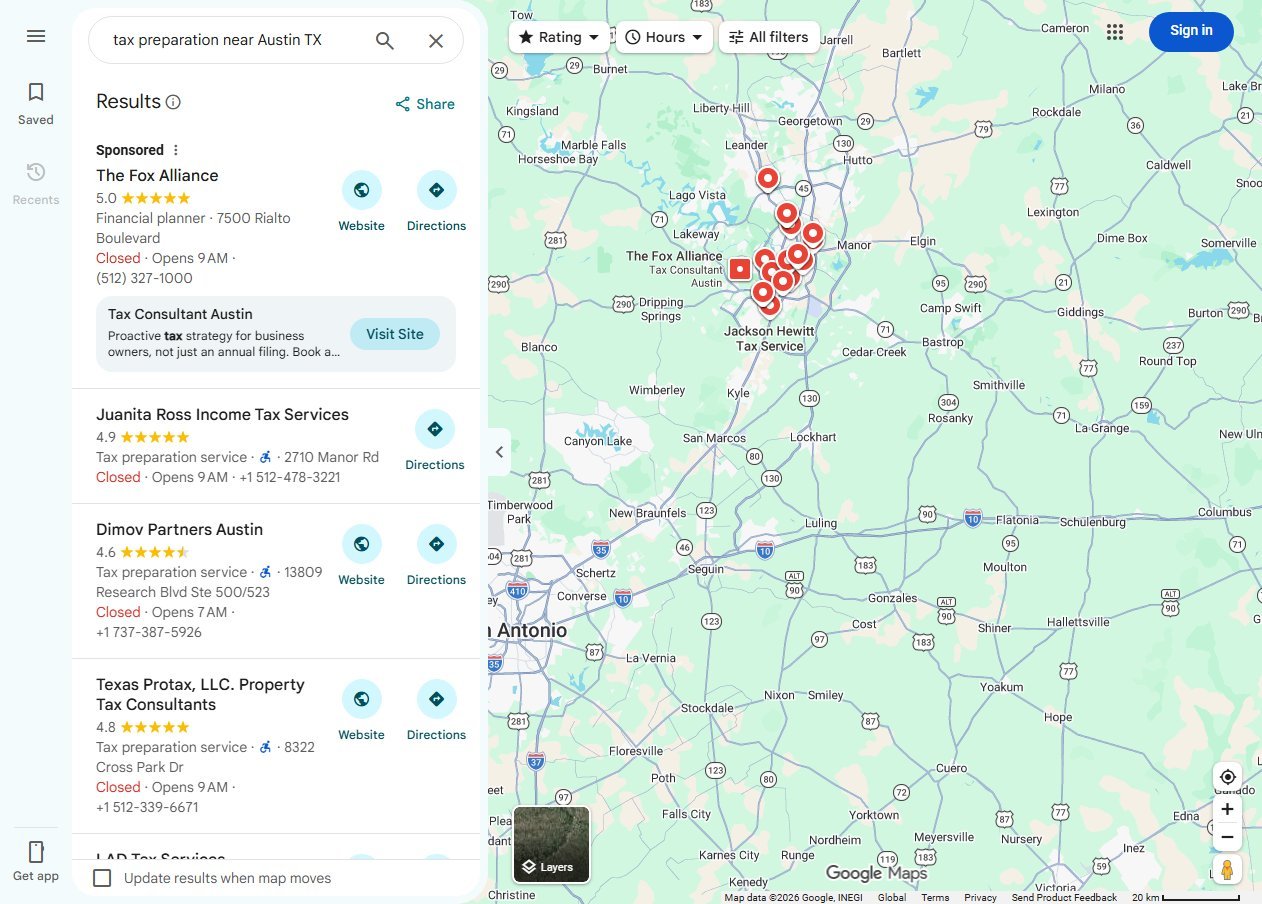
Task: Zoom in on the map
Action: [1227, 809]
